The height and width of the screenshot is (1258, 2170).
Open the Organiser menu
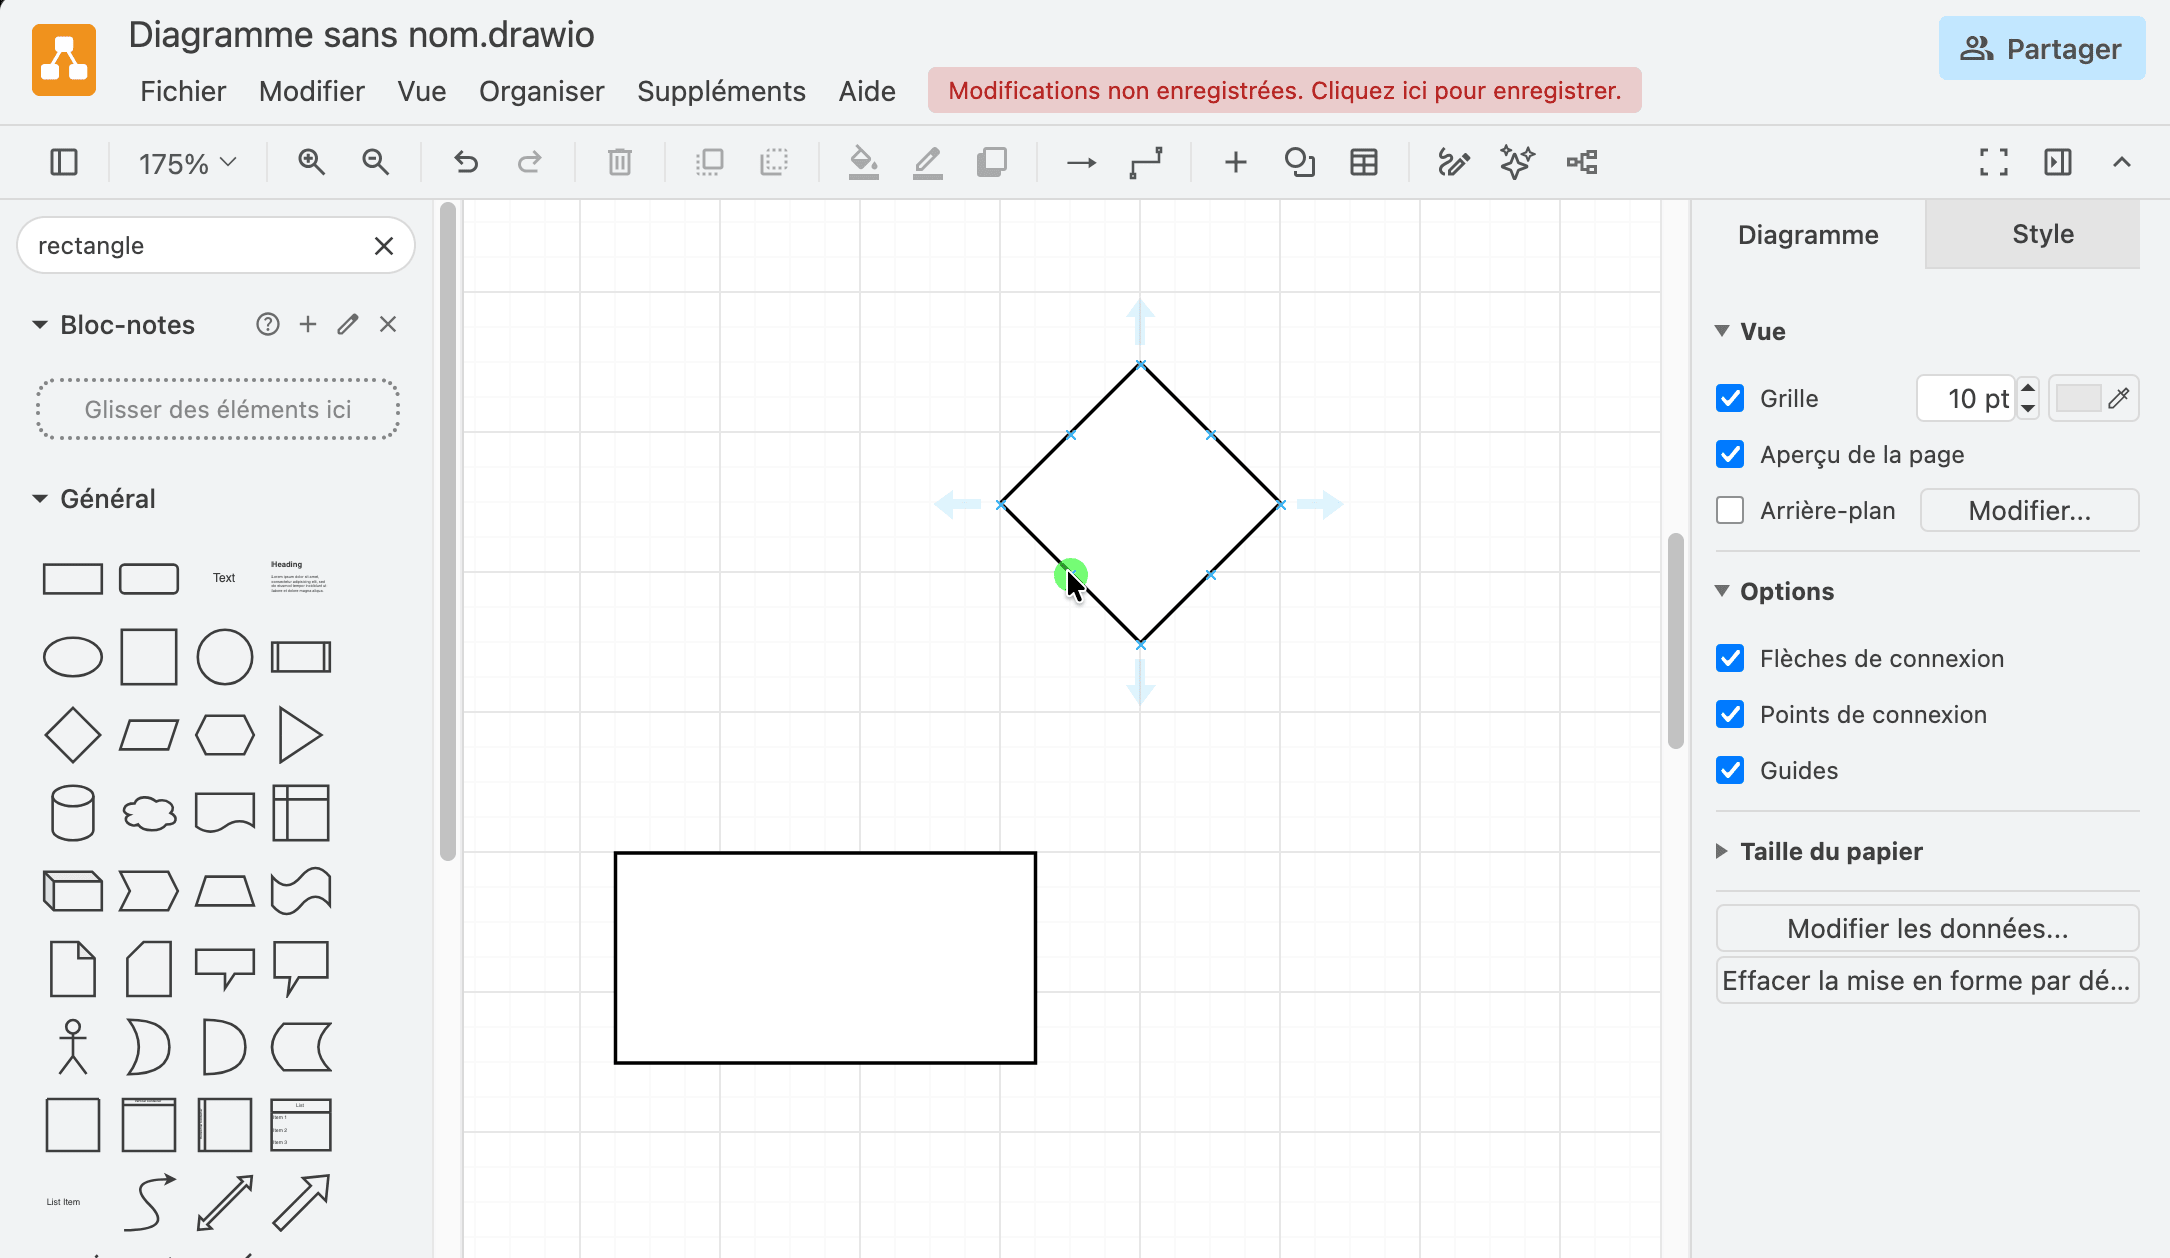(x=541, y=91)
